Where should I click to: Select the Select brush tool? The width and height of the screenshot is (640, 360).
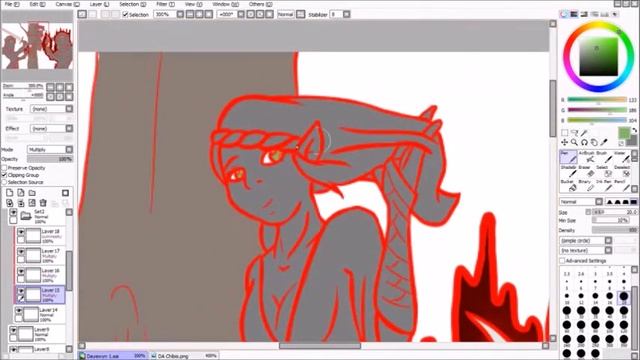(x=604, y=171)
